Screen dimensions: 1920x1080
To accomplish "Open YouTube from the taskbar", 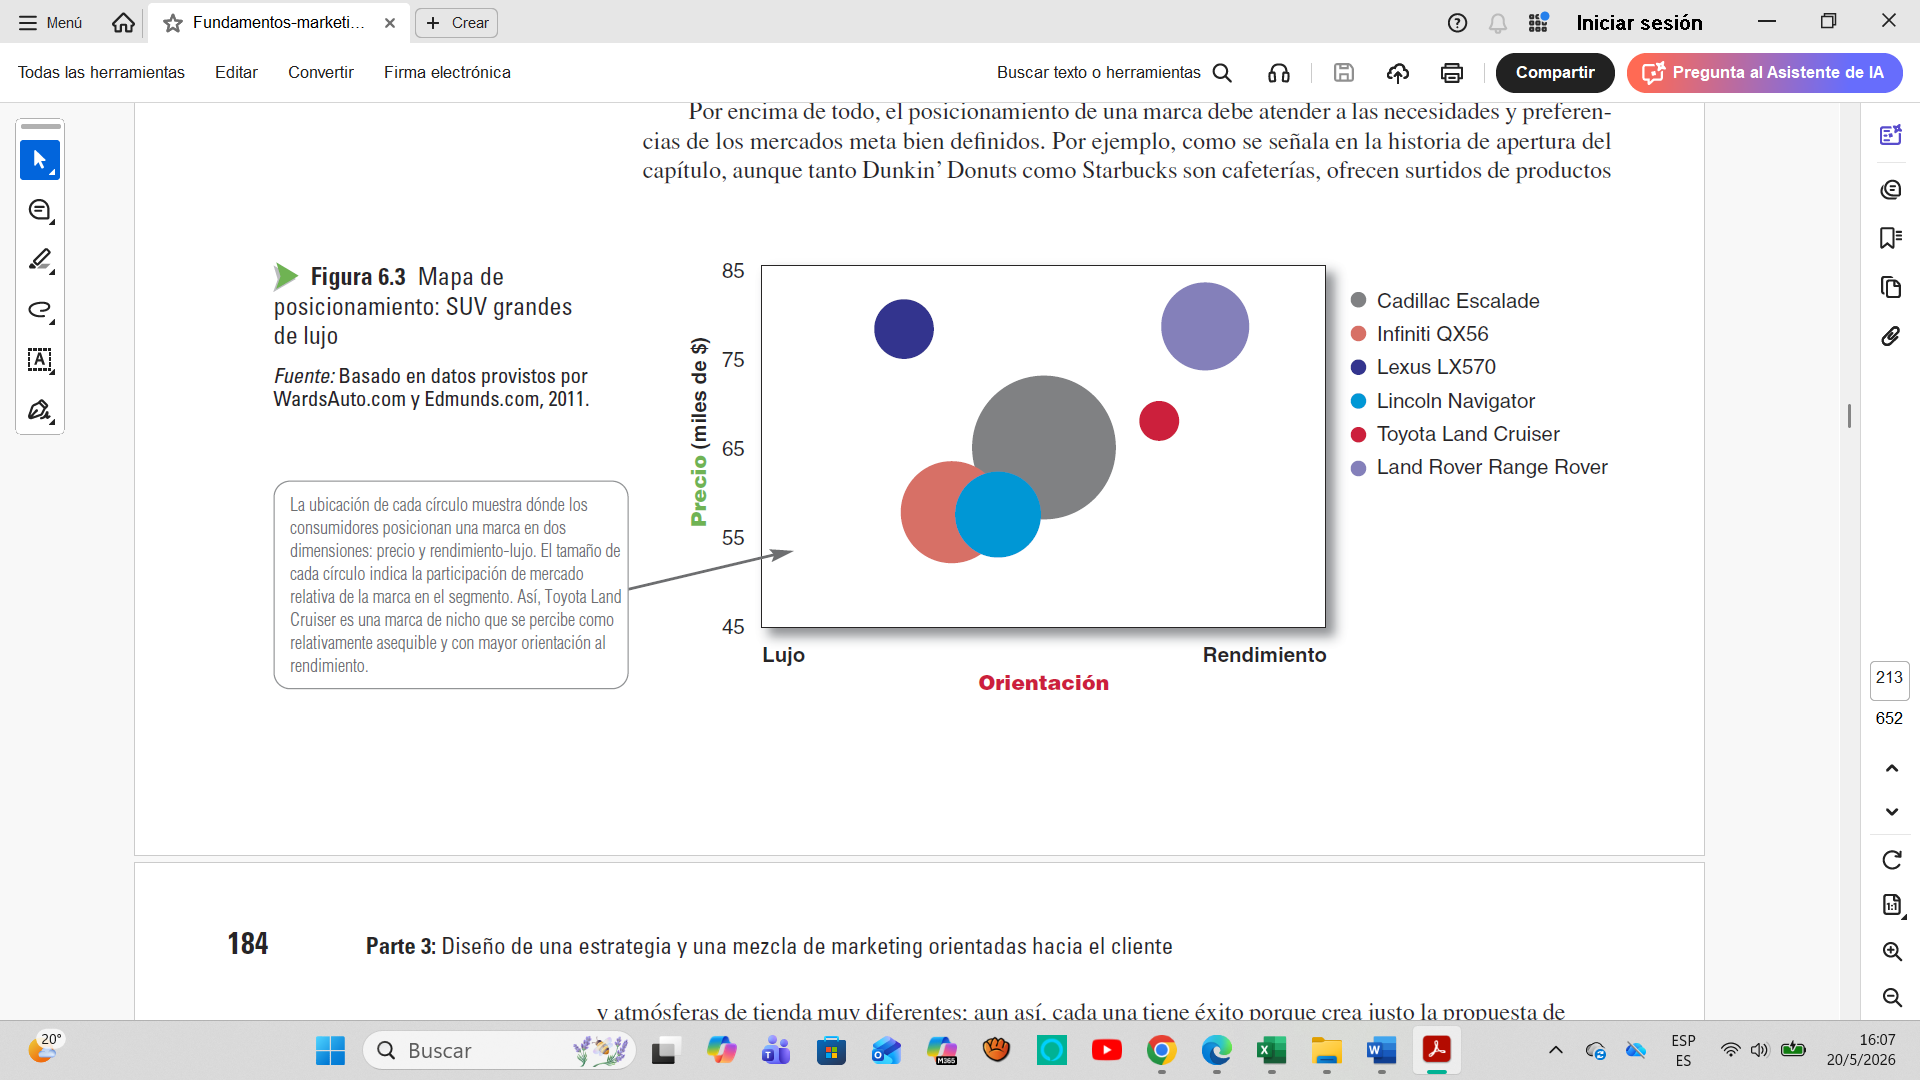I will 1106,1051.
